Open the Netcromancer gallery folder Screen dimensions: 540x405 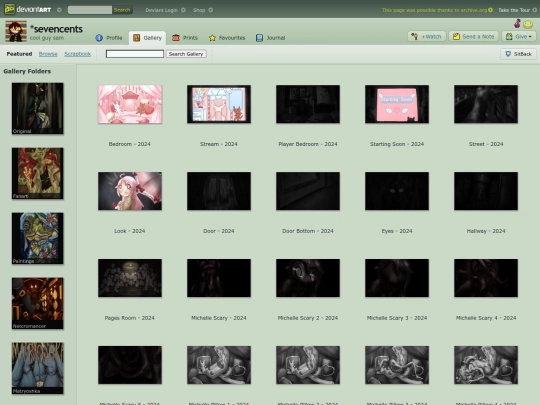(x=38, y=303)
